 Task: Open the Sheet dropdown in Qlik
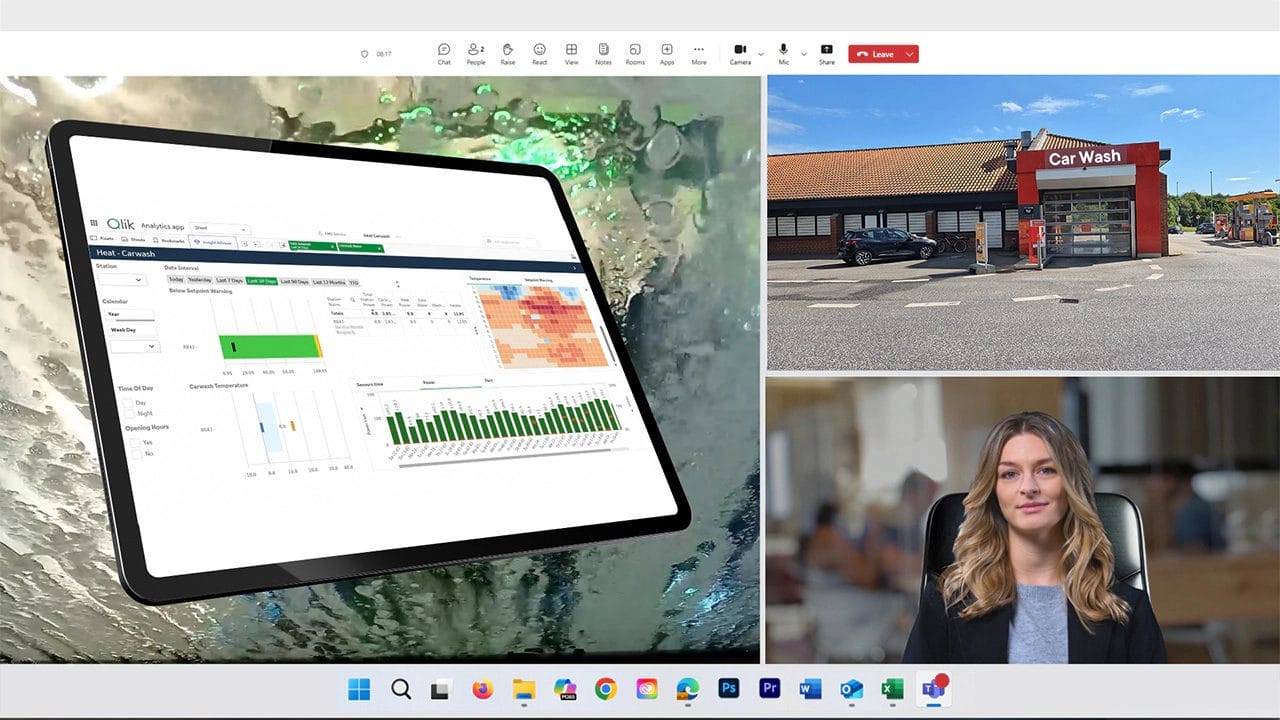click(220, 229)
